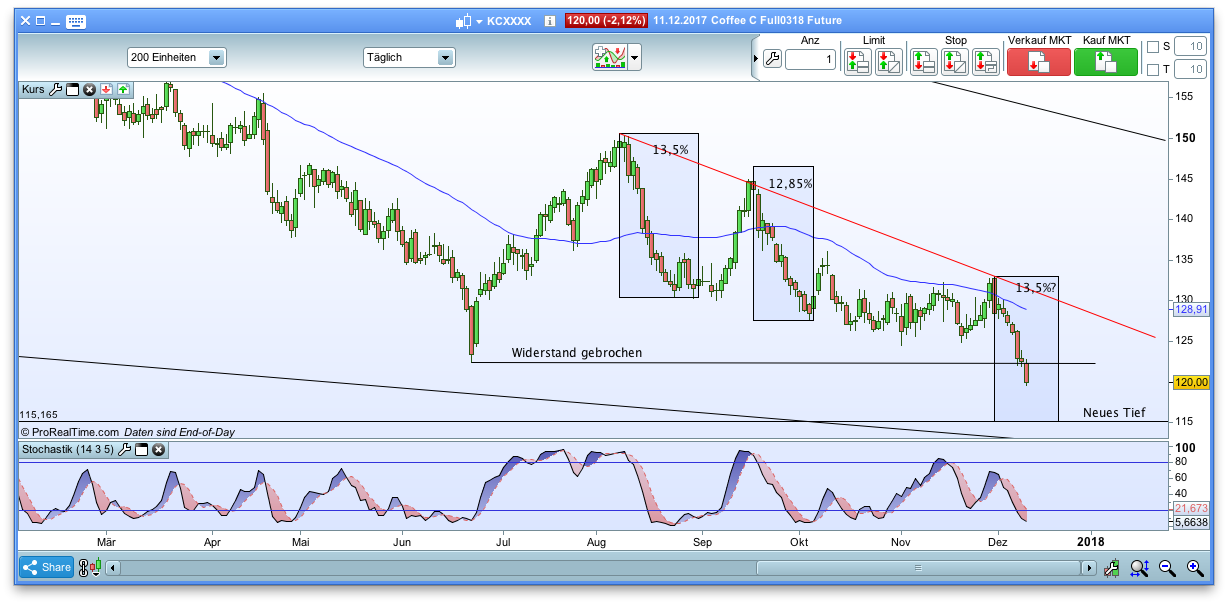Click the green up-arrow icon in the Kurs panel
Viewport: 1228px width, 605px height.
click(x=121, y=89)
